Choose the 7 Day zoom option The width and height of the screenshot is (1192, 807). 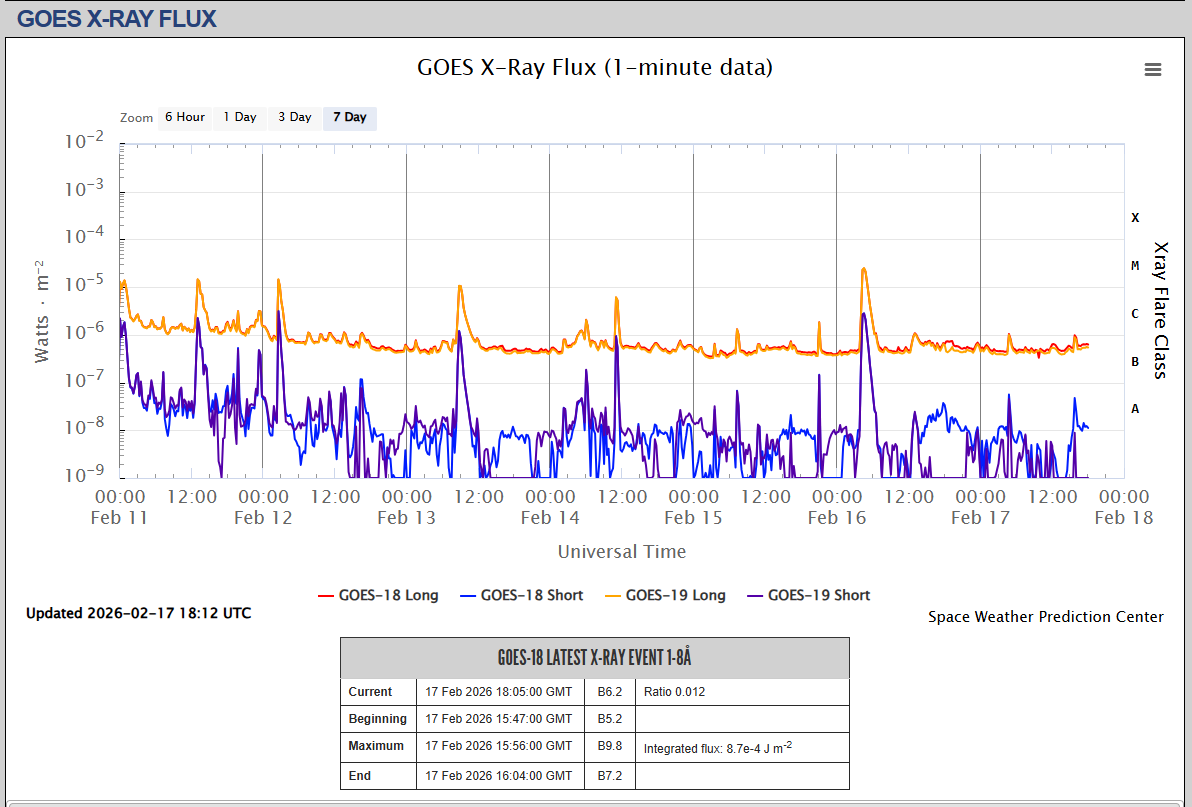[x=350, y=118]
